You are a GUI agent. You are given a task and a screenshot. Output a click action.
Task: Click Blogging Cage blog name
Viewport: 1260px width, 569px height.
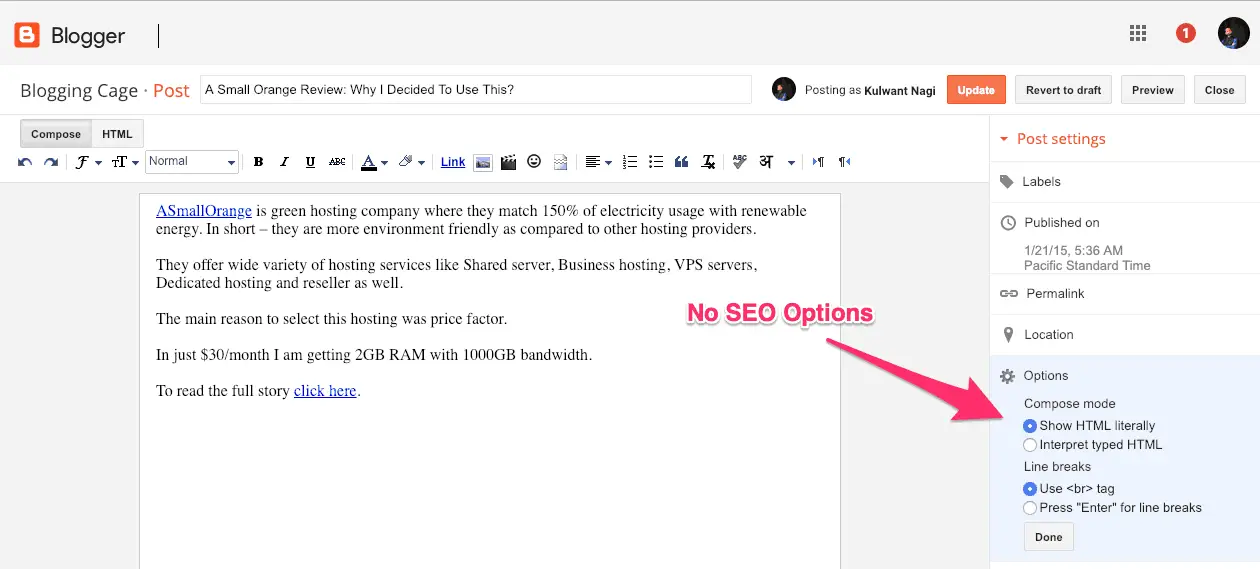point(79,91)
